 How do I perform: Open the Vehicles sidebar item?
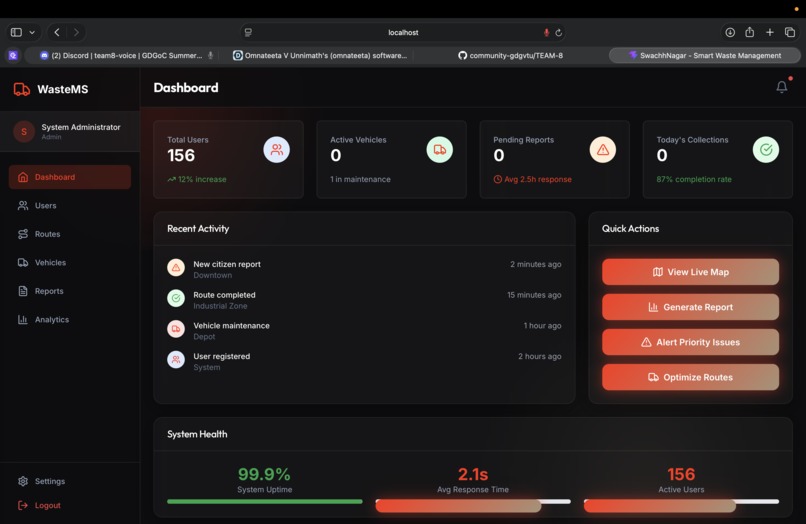70,263
